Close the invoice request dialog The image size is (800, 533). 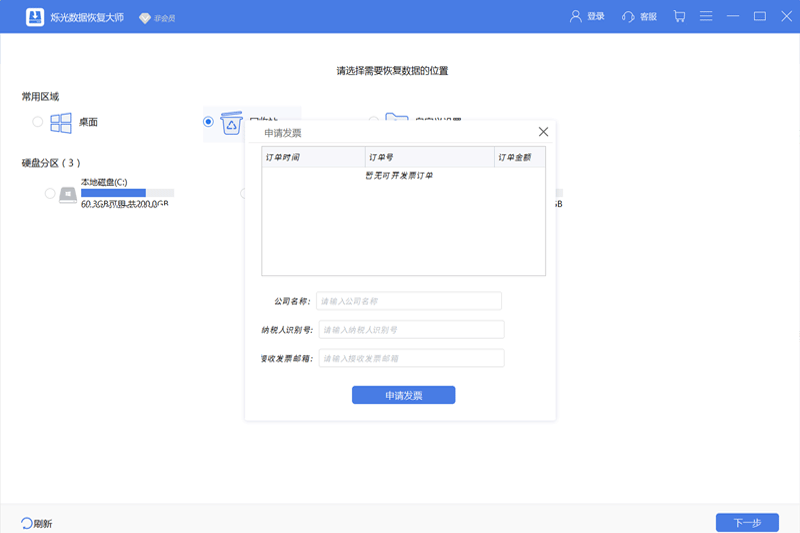pyautogui.click(x=543, y=132)
